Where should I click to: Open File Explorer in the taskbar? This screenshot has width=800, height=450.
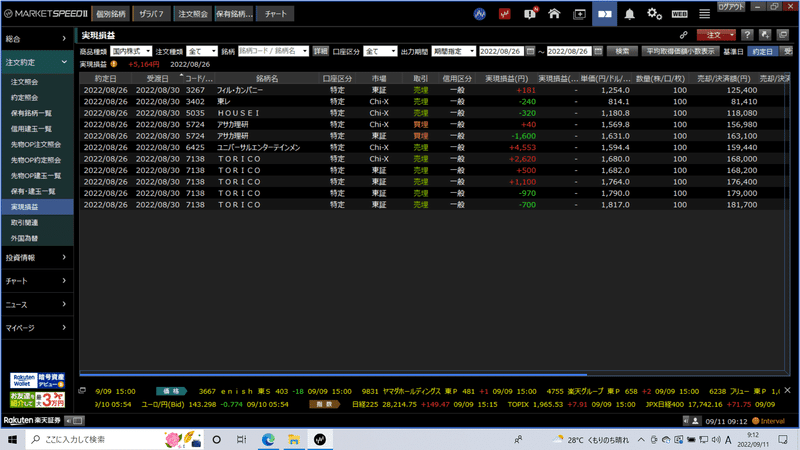coord(293,439)
